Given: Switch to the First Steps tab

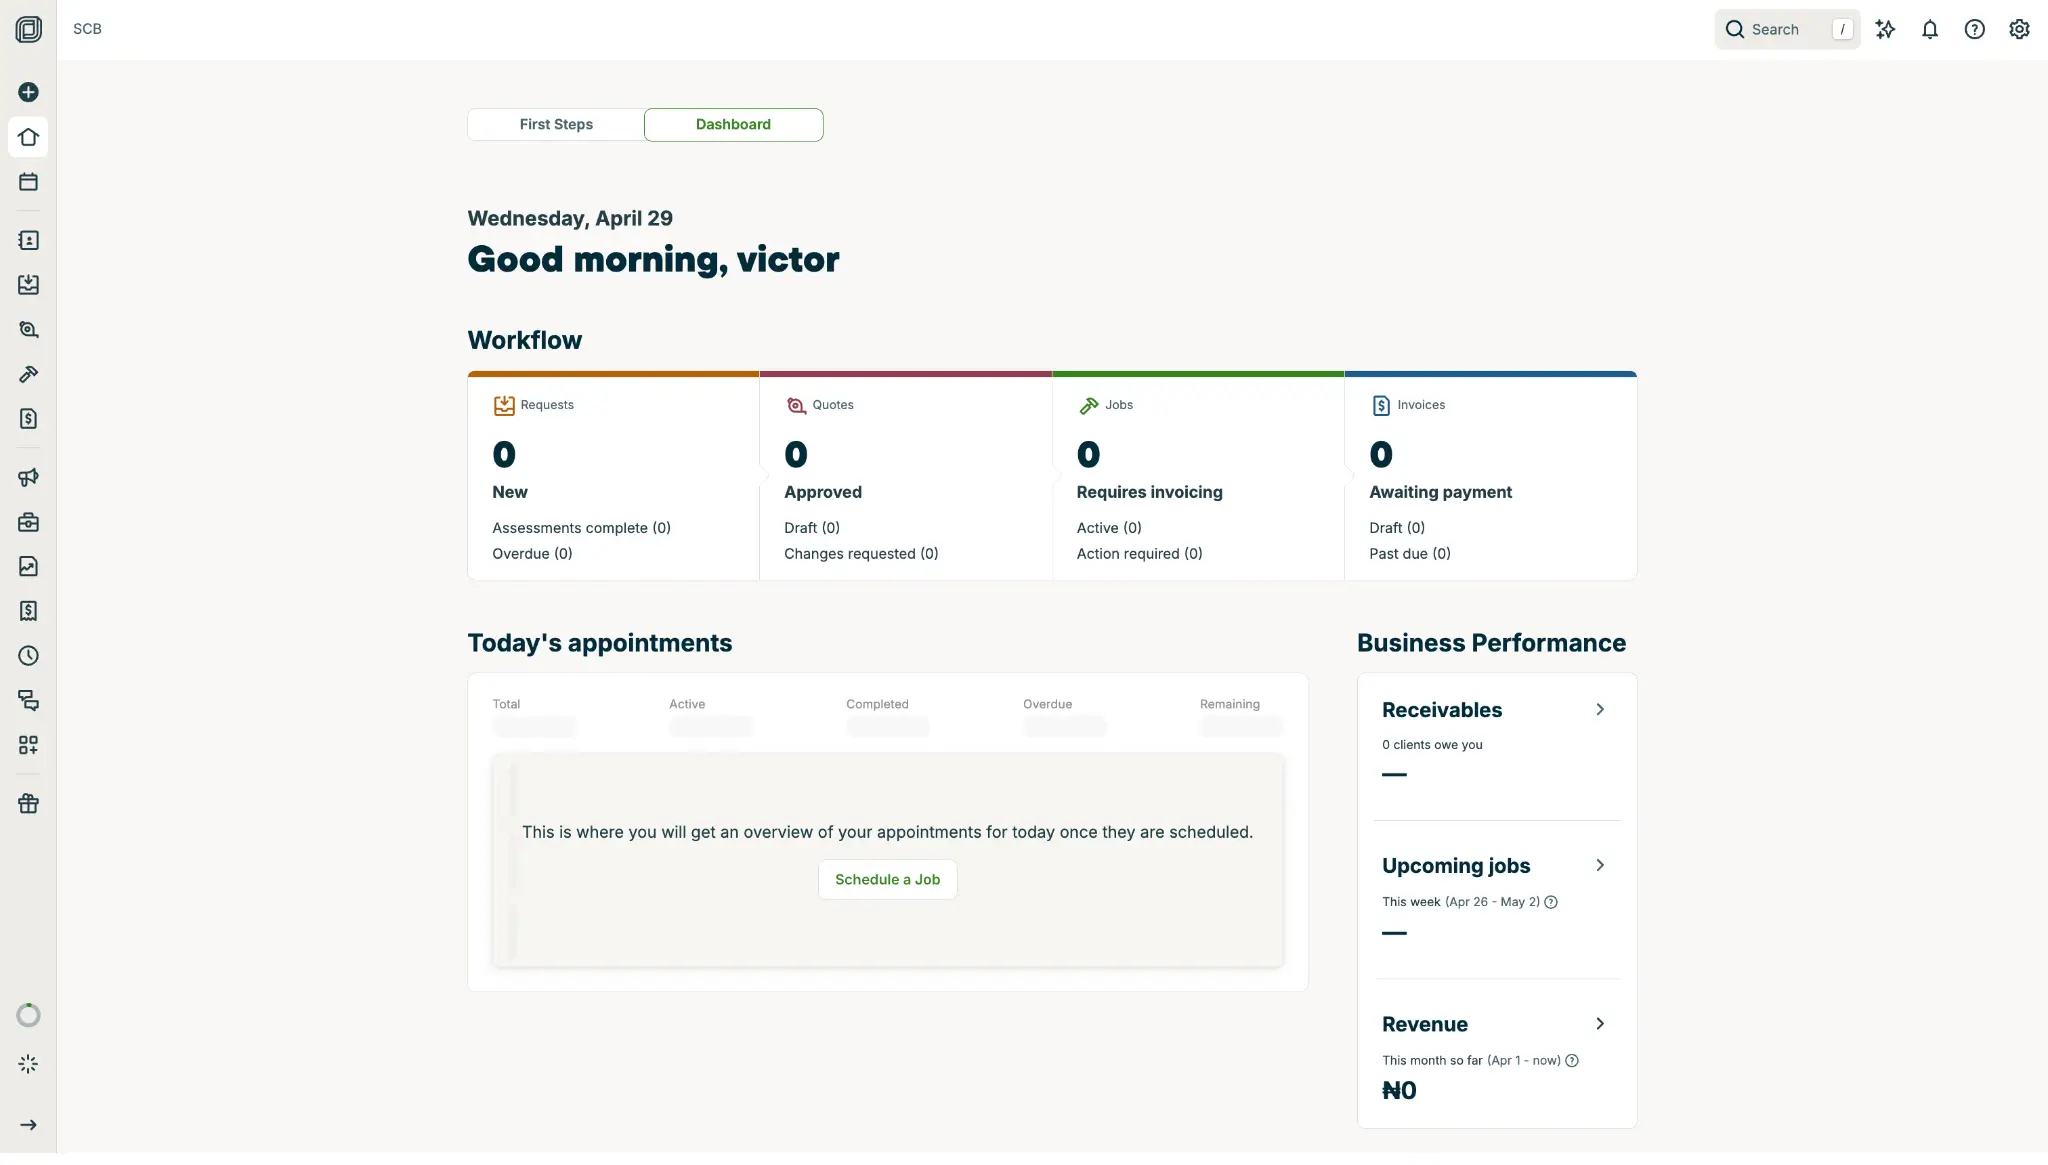Looking at the screenshot, I should pyautogui.click(x=556, y=125).
